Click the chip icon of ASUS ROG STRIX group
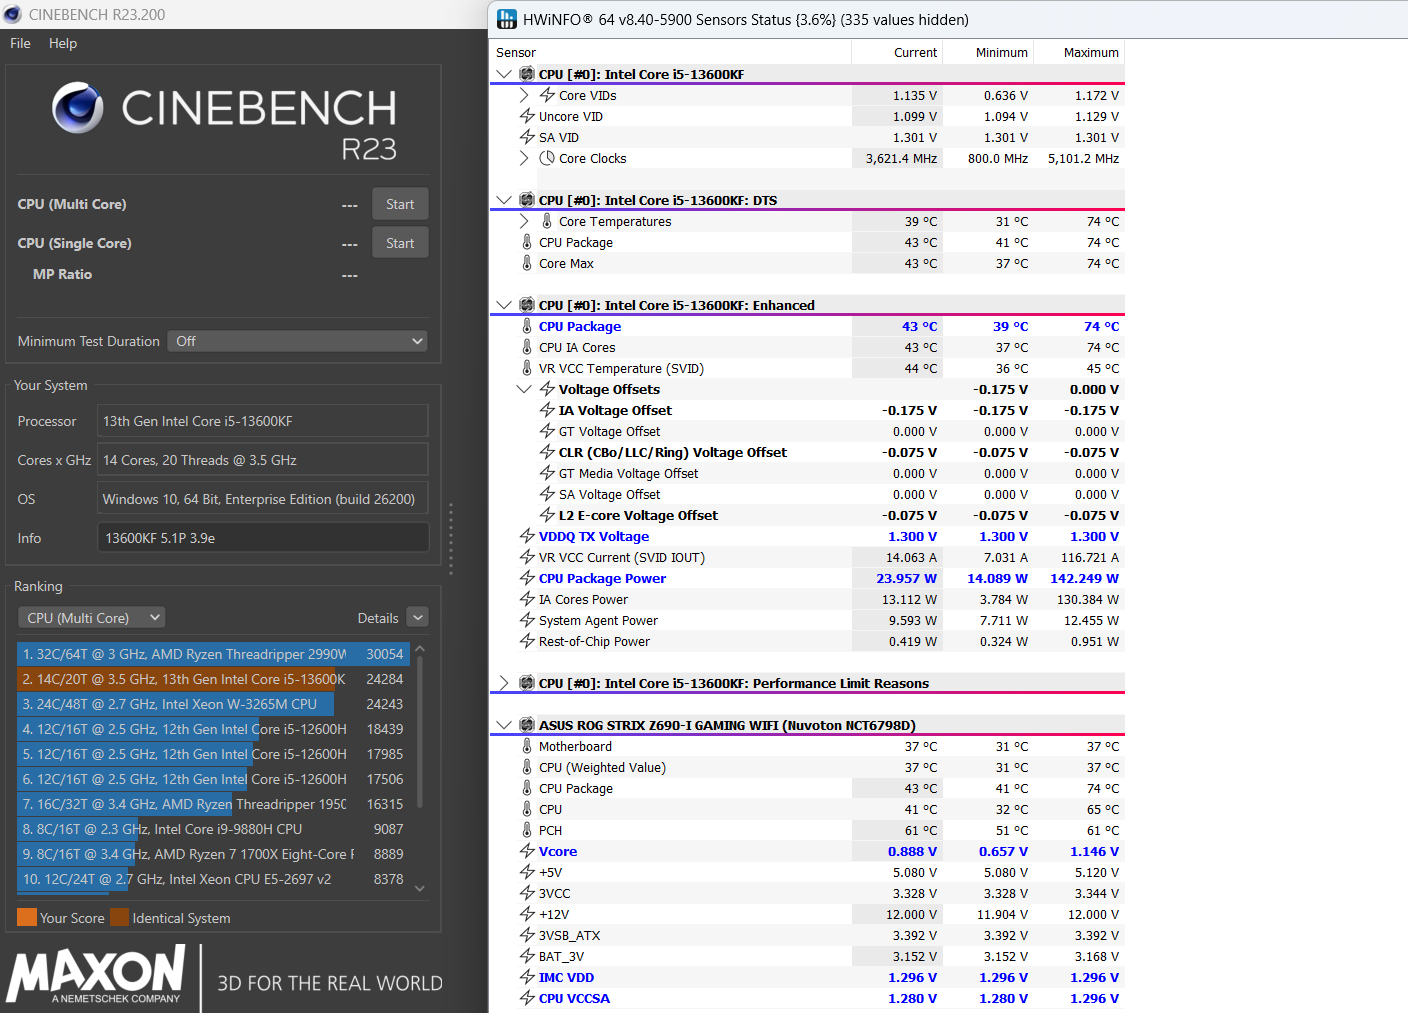Image resolution: width=1408 pixels, height=1013 pixels. (527, 725)
